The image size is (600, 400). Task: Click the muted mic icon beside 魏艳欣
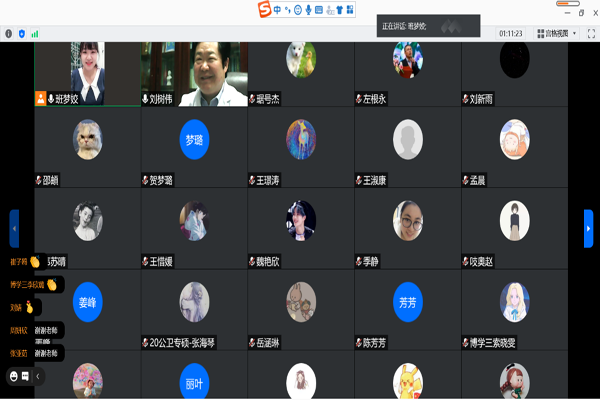coord(252,261)
